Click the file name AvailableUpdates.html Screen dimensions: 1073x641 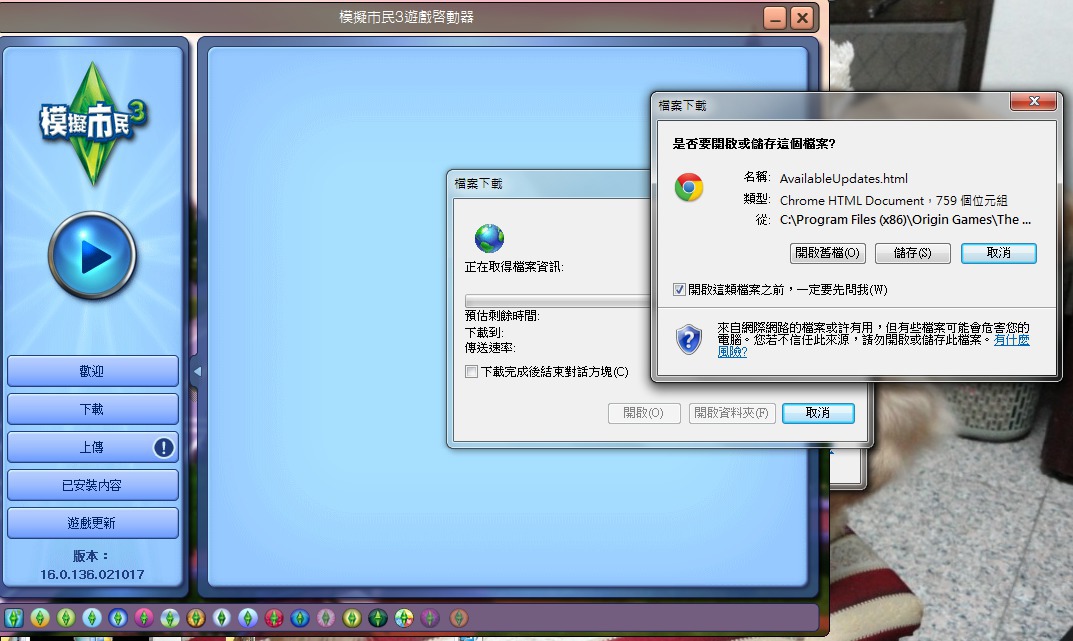point(844,179)
